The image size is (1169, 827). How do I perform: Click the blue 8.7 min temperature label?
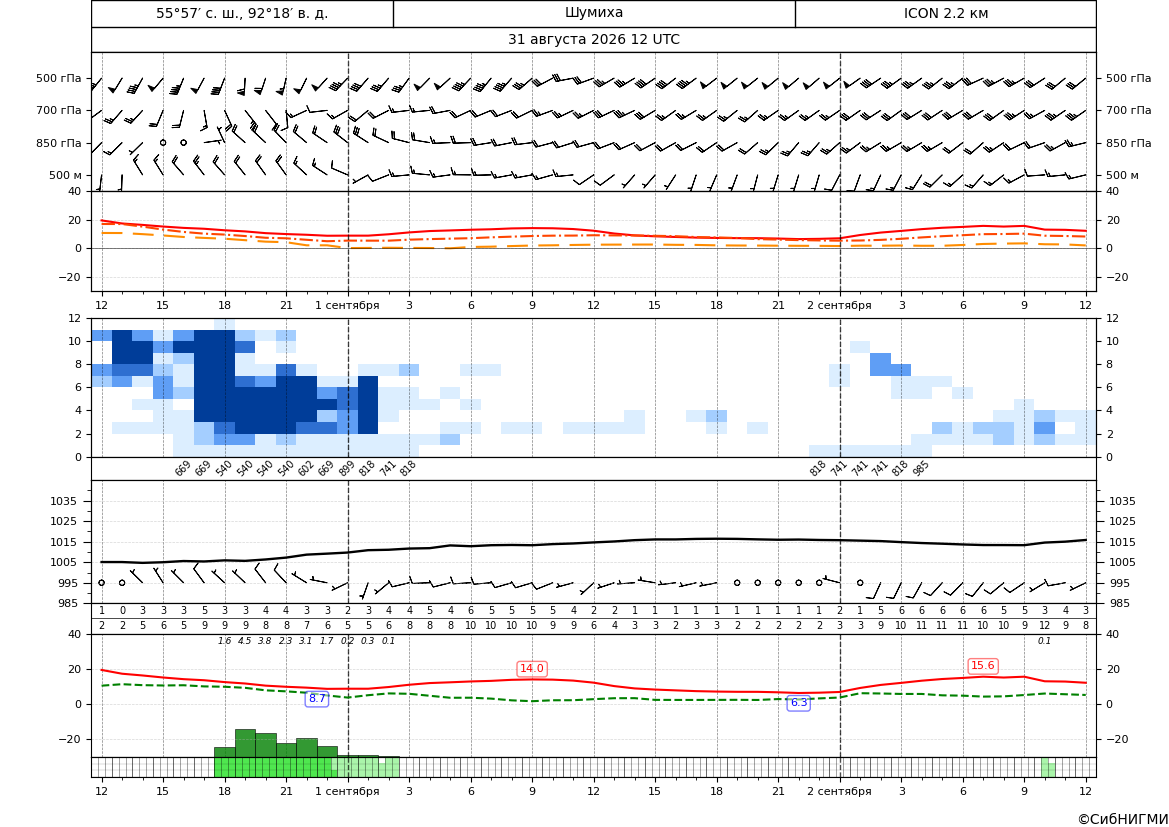pos(318,699)
